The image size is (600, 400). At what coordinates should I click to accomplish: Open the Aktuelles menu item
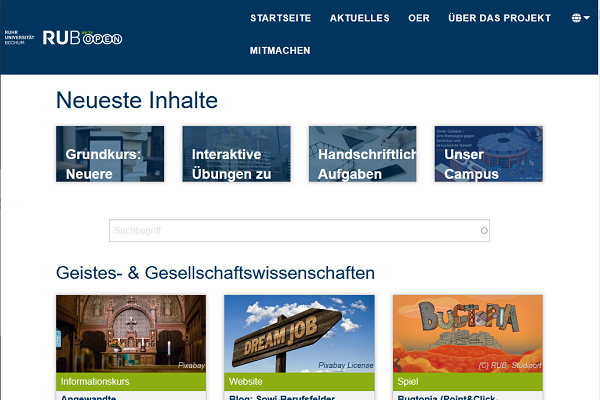[360, 18]
